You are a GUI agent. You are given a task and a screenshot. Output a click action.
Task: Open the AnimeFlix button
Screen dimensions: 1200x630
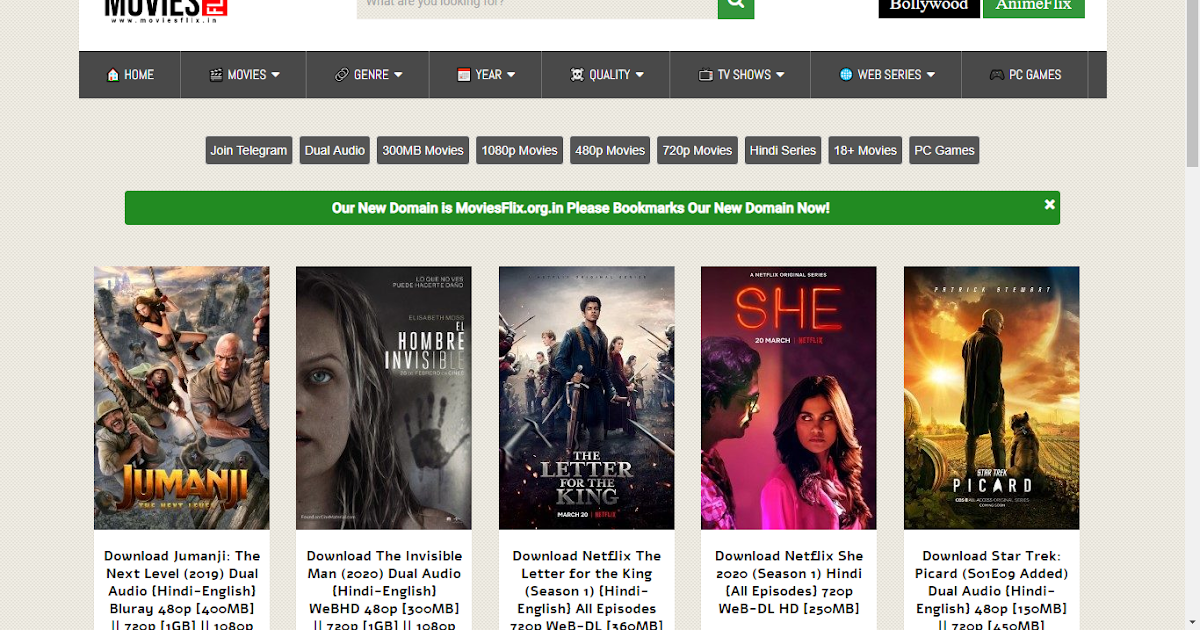click(x=1033, y=8)
